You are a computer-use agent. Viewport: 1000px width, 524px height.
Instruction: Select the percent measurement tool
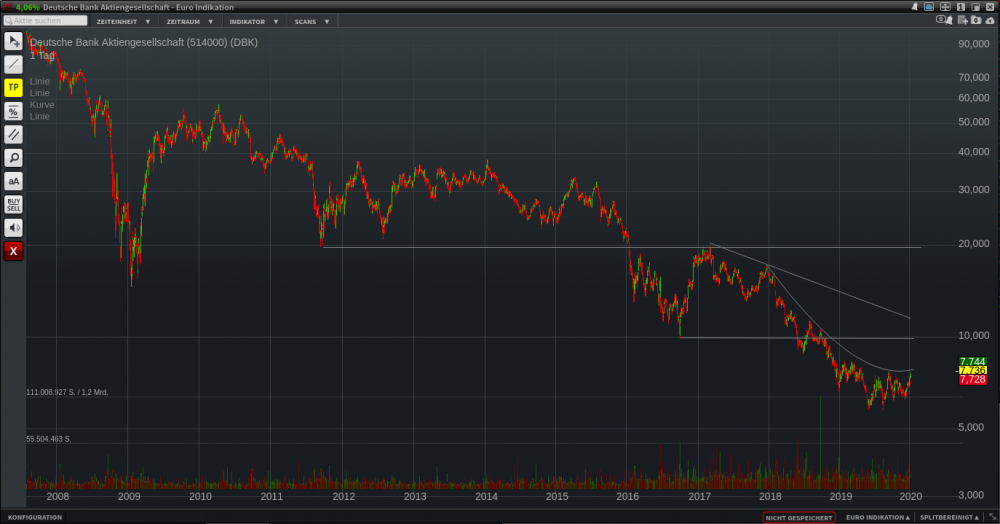(x=13, y=112)
